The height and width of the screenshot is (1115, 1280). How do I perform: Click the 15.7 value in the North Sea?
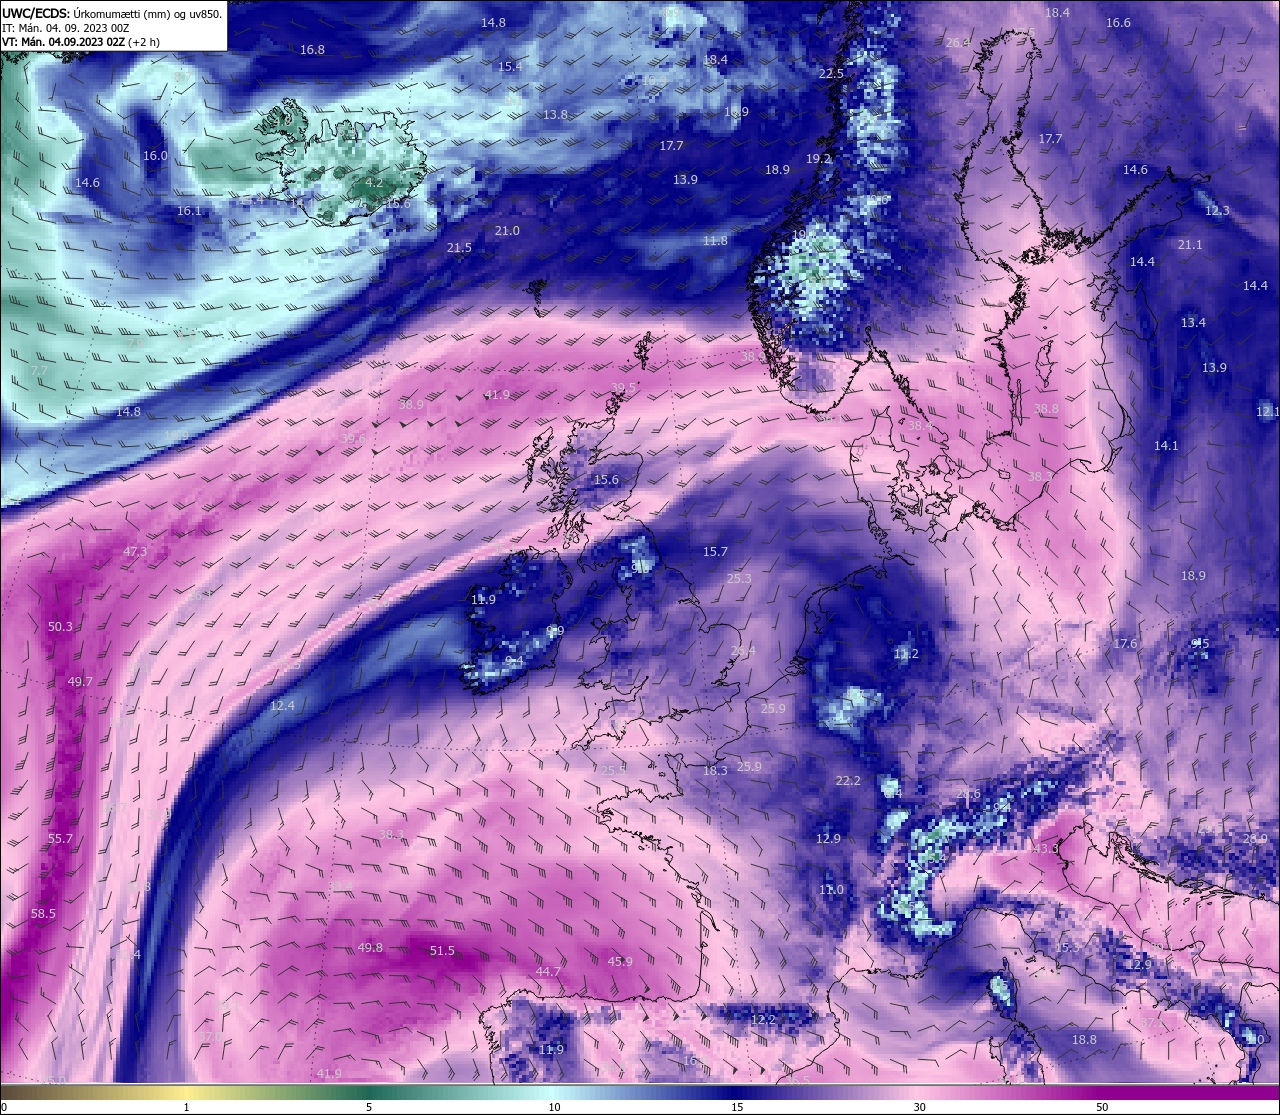tap(715, 551)
